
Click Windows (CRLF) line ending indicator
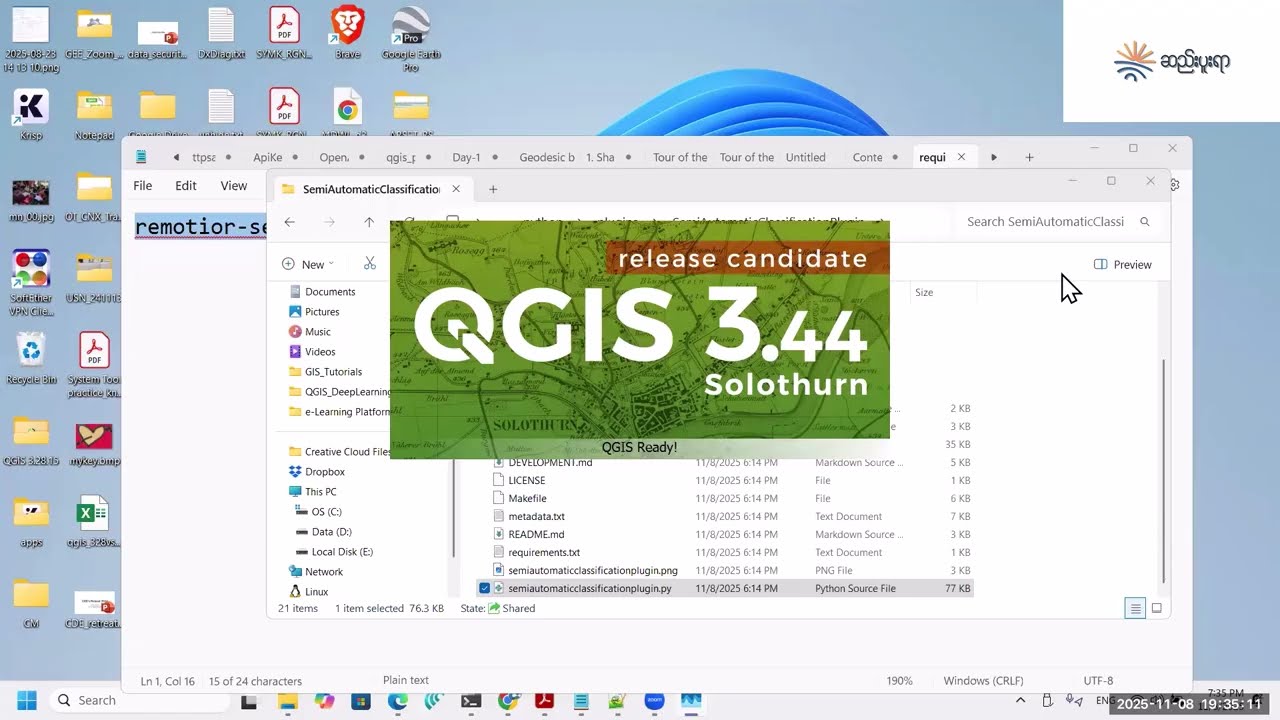[983, 681]
